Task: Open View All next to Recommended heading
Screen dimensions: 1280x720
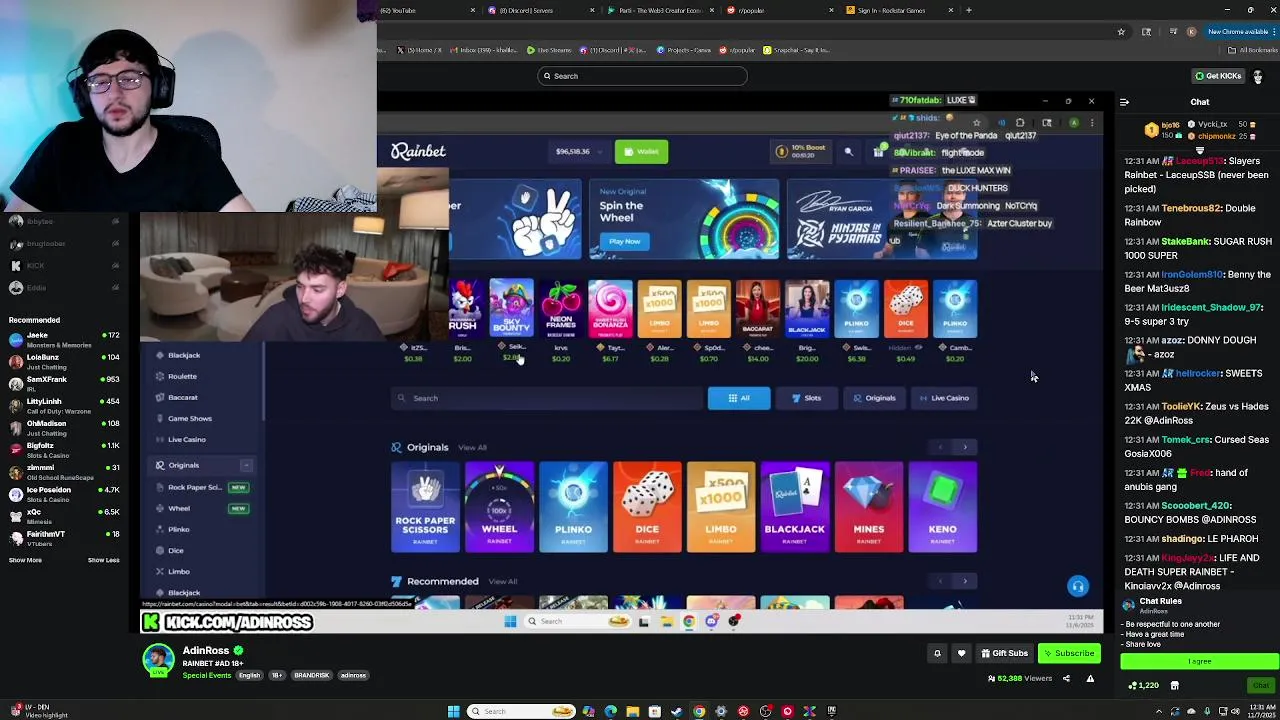Action: click(503, 582)
